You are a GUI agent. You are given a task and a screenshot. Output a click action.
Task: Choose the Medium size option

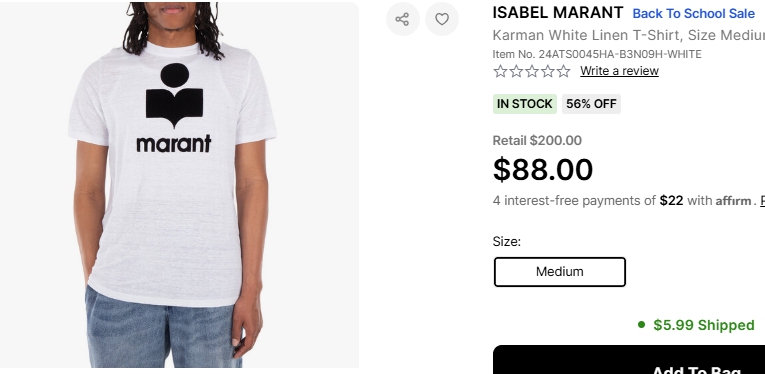[x=560, y=272]
